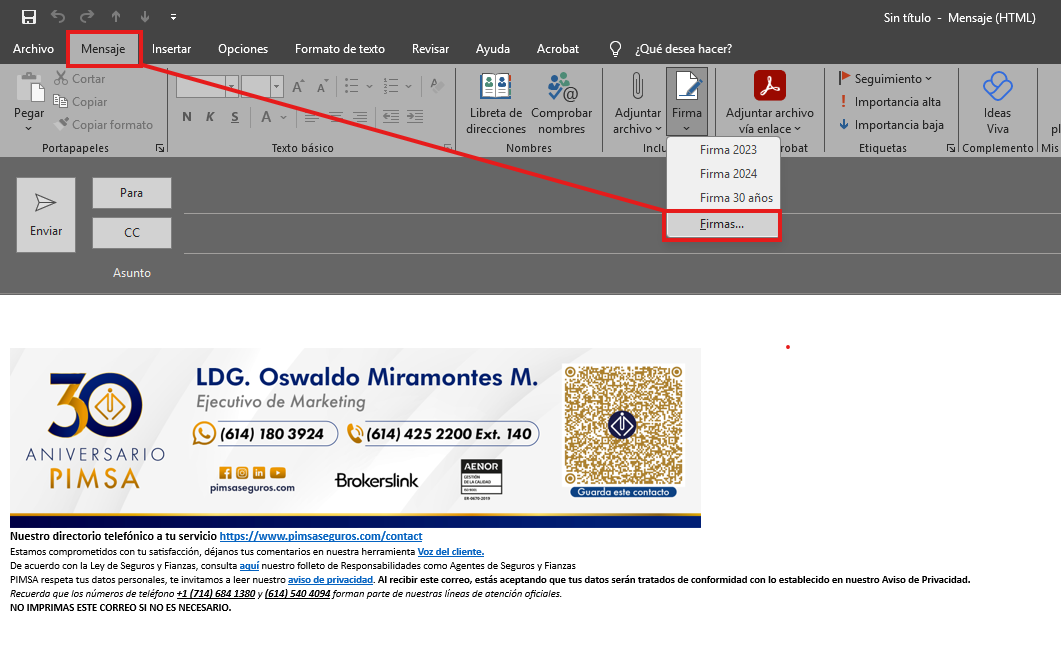The image size is (1061, 647).
Task: Center the text alignment
Action: click(x=336, y=116)
